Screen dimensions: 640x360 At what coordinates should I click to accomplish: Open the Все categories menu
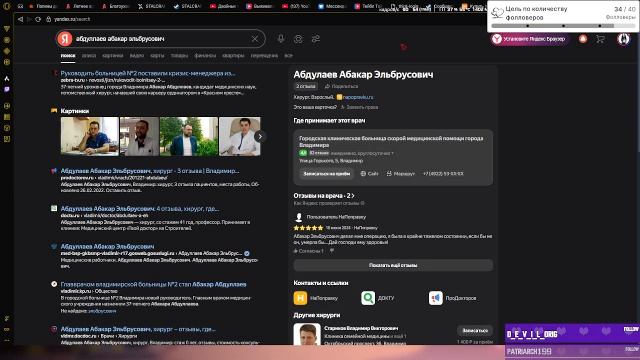point(289,56)
